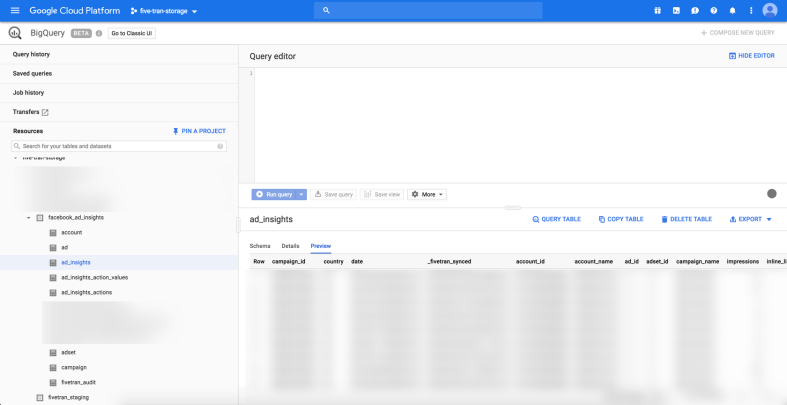The height and width of the screenshot is (405, 787).
Task: Click the editor resize handle below toolbar
Action: 512,207
